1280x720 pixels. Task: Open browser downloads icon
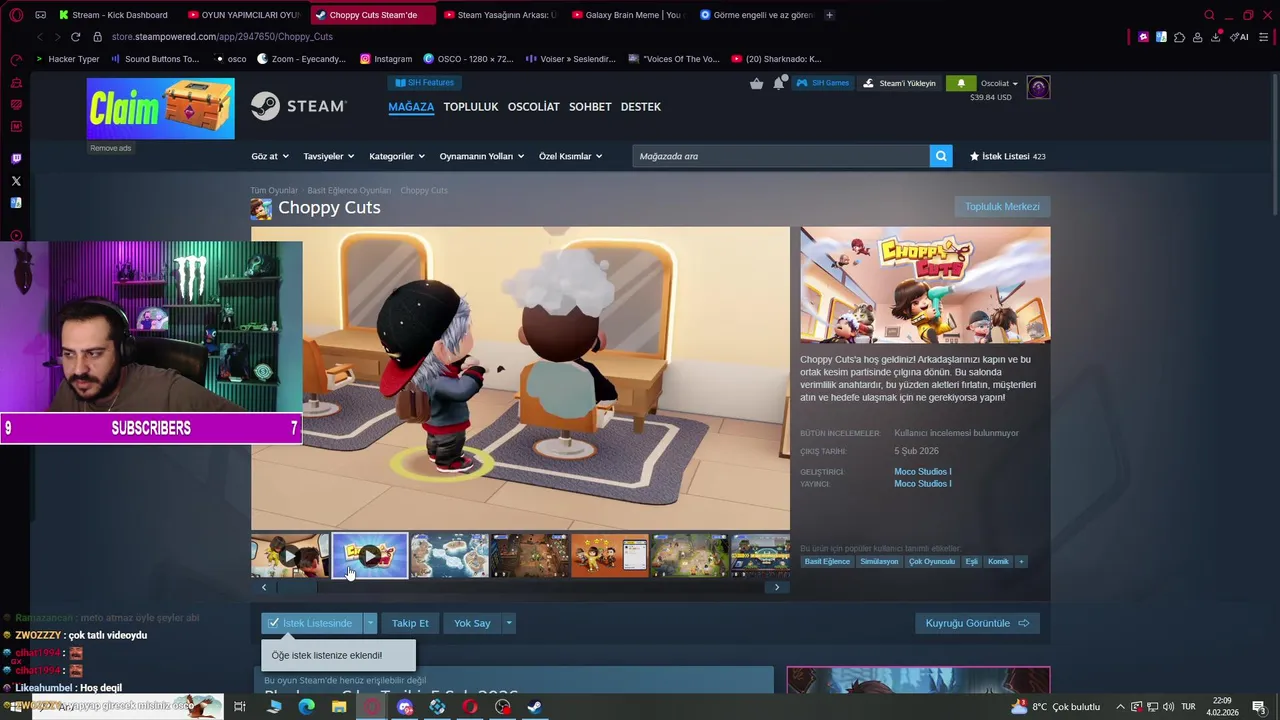(1215, 37)
